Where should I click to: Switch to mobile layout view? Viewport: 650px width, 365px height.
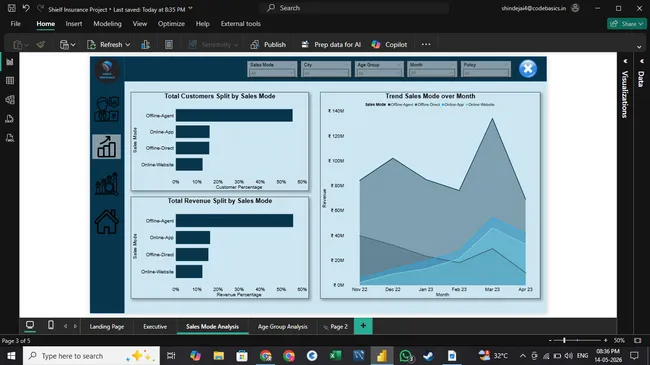click(x=51, y=325)
